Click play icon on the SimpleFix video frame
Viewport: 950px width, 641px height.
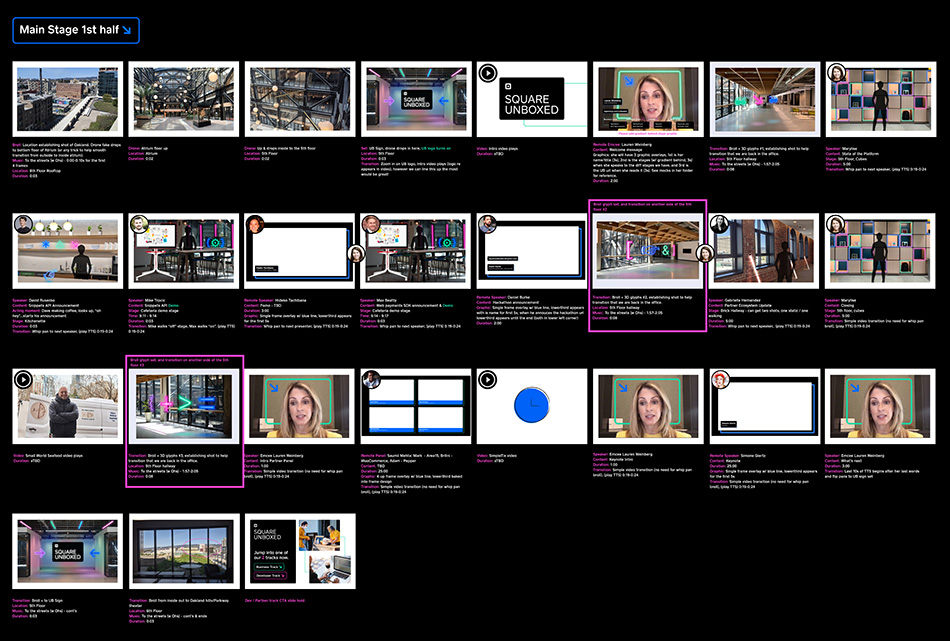click(487, 379)
